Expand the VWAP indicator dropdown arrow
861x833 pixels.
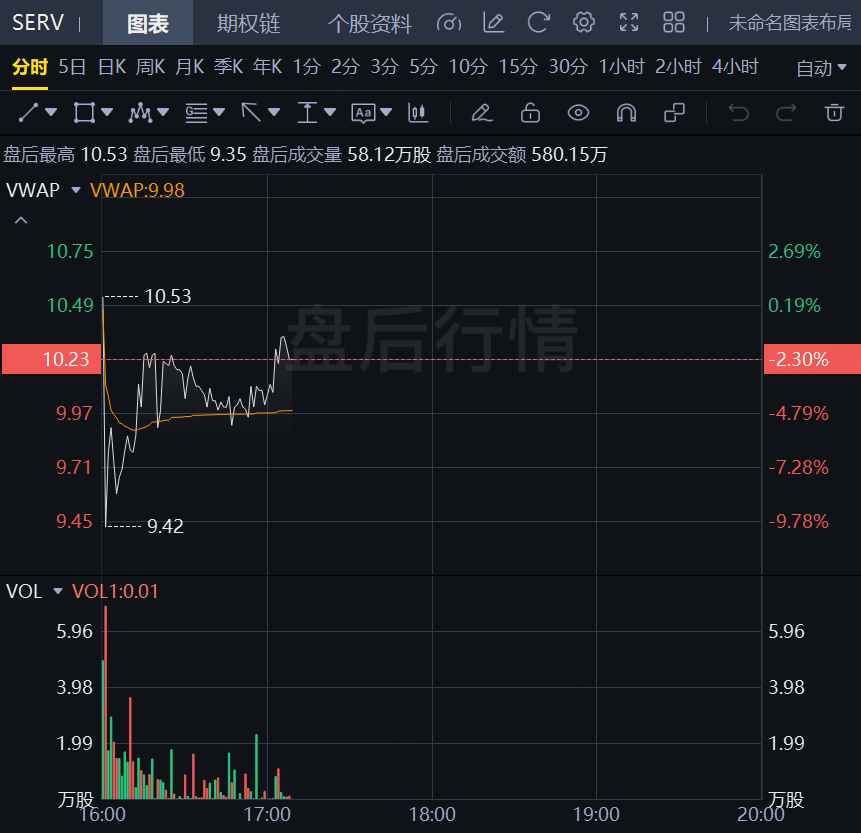[x=75, y=189]
